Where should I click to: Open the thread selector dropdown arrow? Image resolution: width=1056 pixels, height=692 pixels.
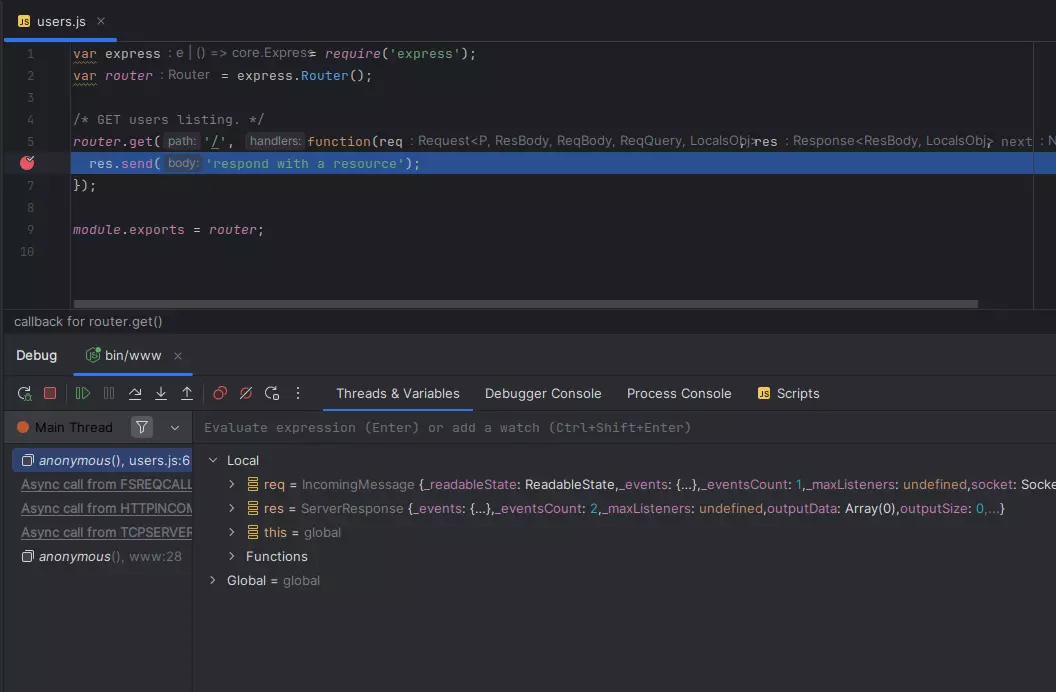tap(175, 428)
